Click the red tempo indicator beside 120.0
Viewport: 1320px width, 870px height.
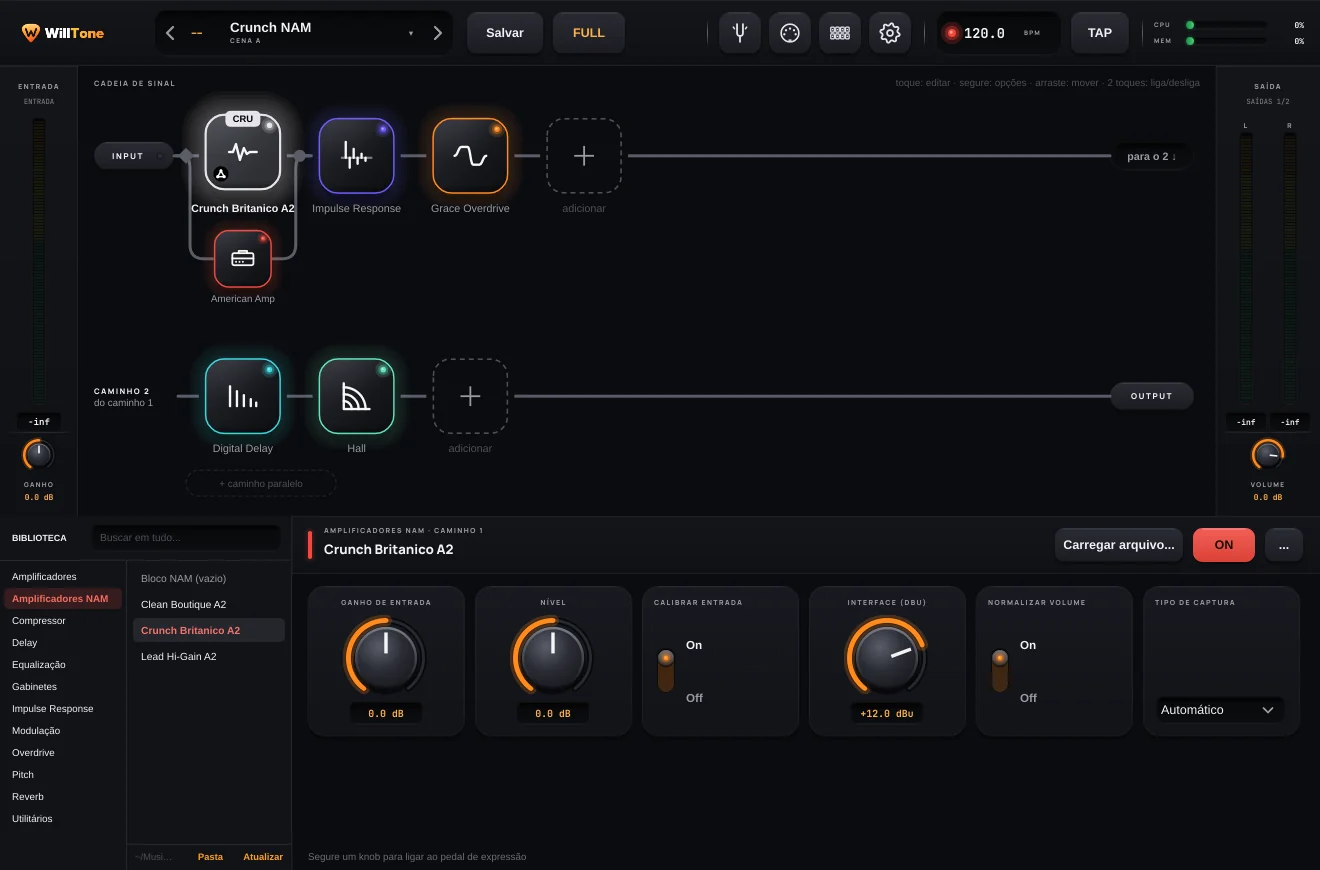click(951, 33)
